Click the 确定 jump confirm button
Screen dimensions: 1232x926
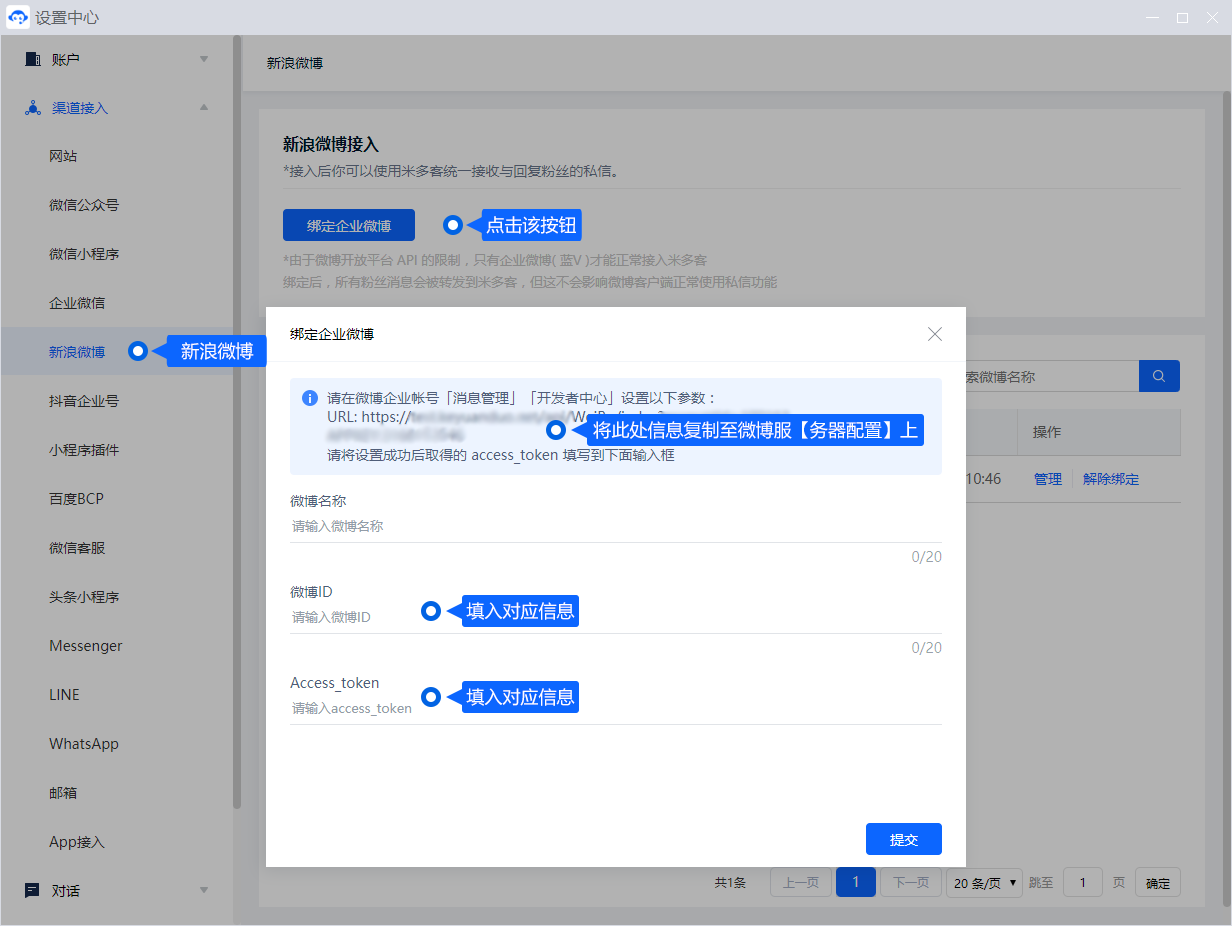point(1158,883)
